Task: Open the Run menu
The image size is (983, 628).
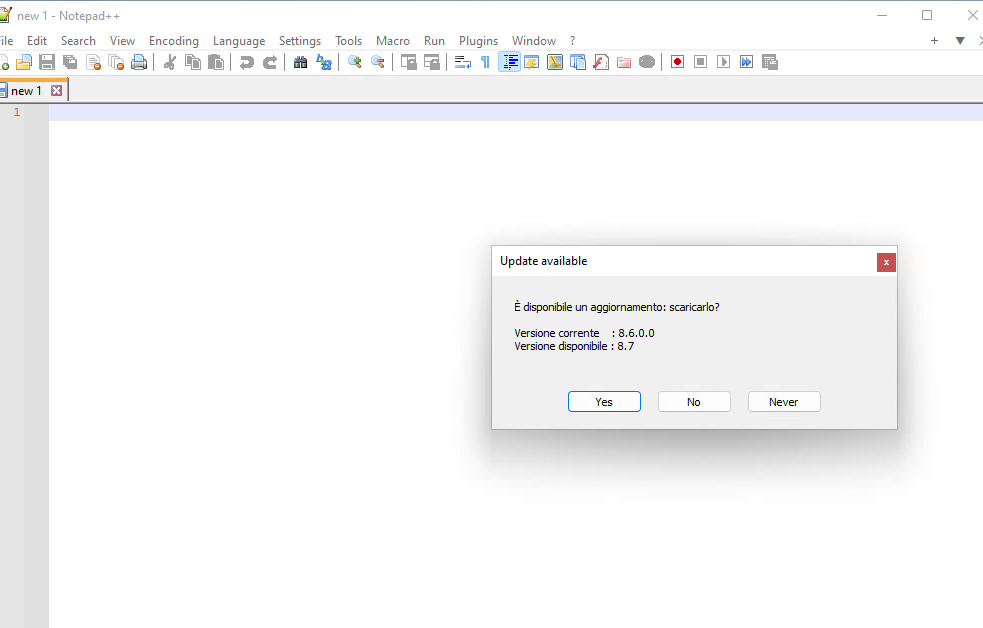Action: 434,41
